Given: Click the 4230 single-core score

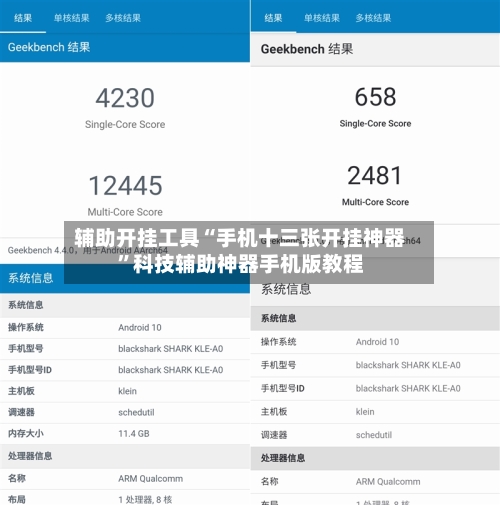Looking at the screenshot, I should (x=125, y=98).
